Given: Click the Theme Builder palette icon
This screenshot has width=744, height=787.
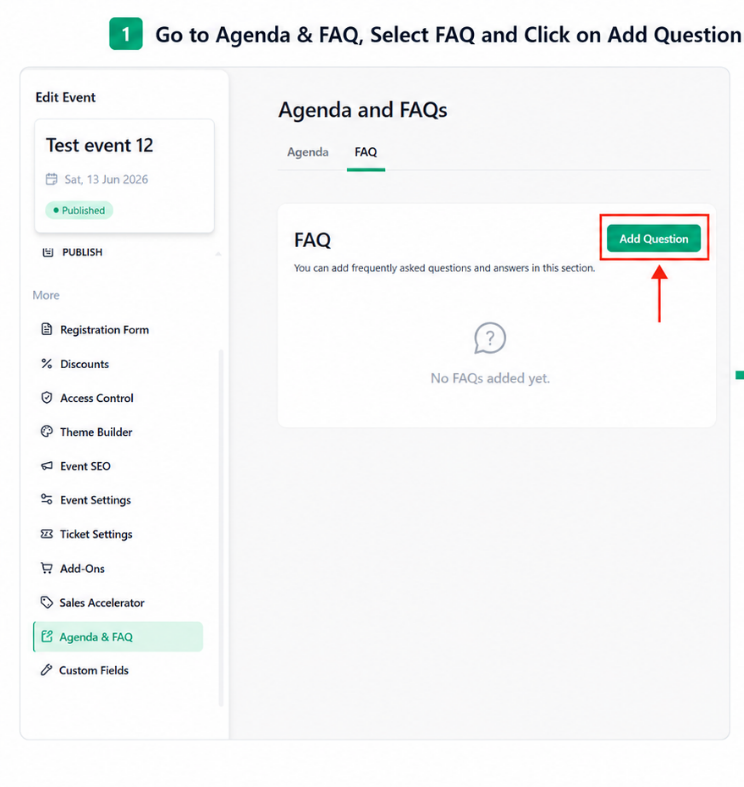Looking at the screenshot, I should [47, 432].
